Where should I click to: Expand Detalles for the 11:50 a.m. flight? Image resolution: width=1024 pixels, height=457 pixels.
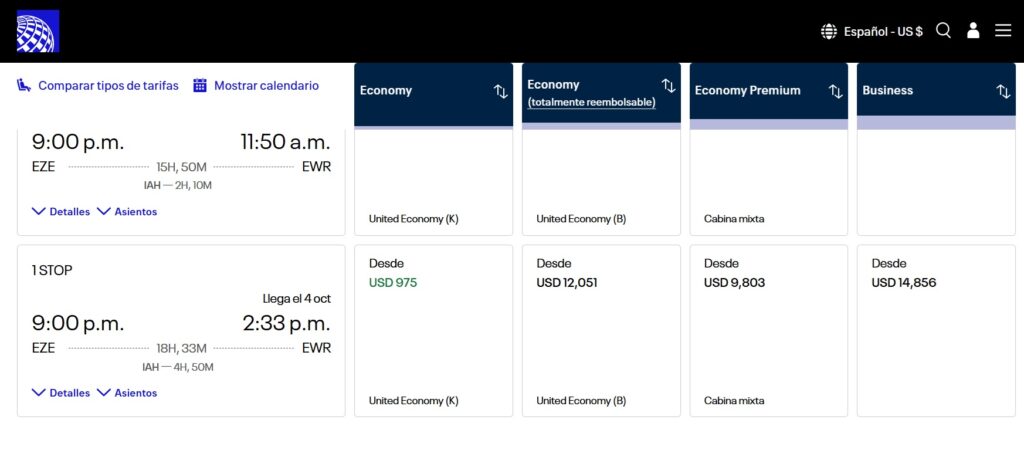pos(61,212)
